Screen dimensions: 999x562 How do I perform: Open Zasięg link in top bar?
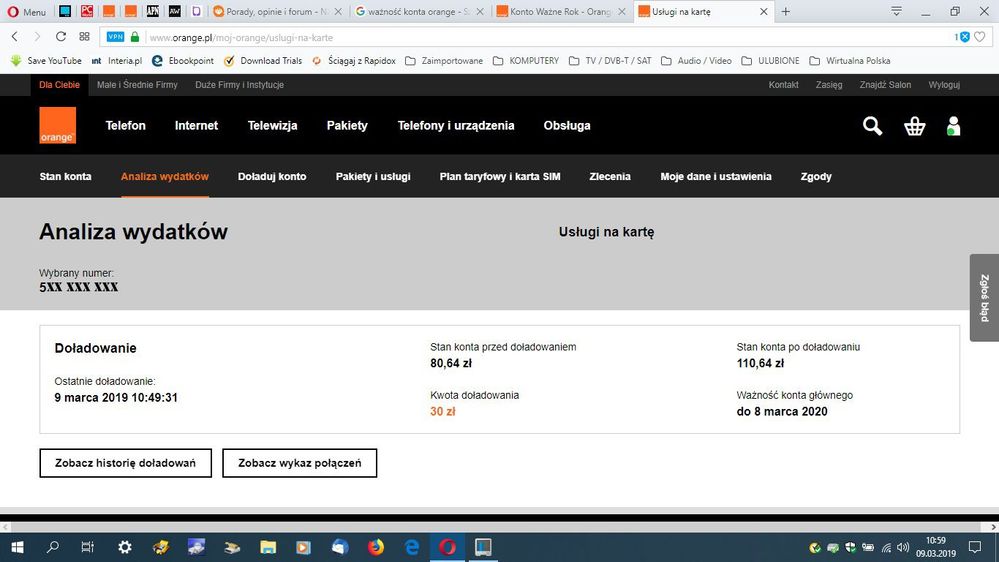coord(829,85)
